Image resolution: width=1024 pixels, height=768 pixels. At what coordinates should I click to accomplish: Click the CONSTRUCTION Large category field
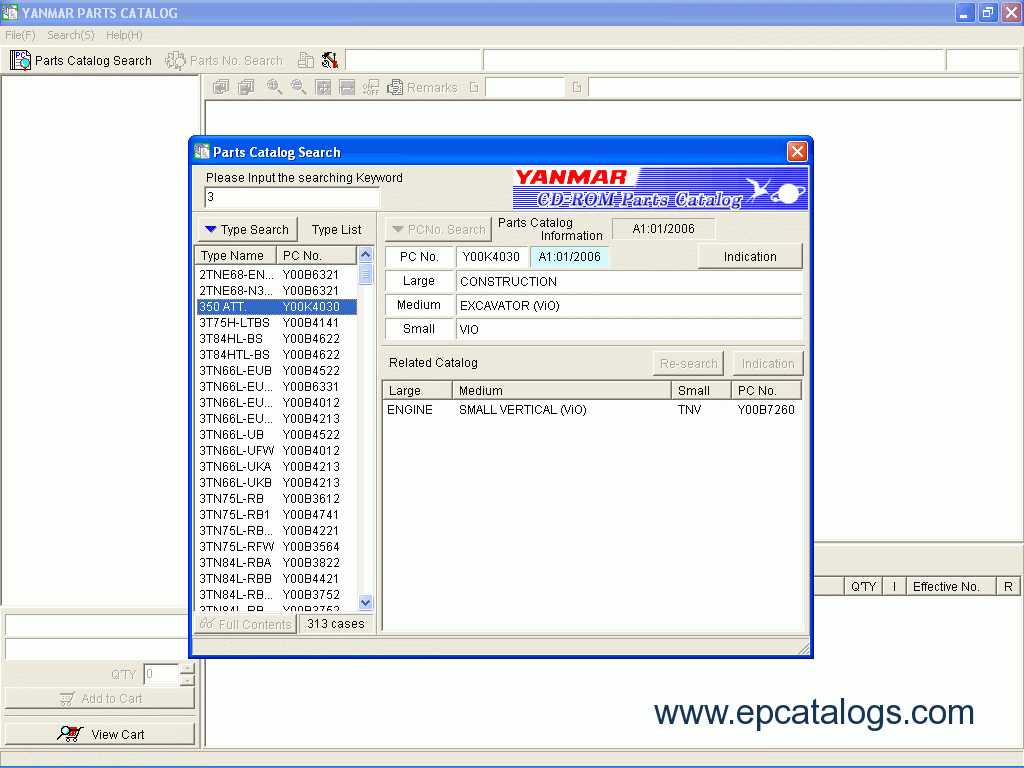click(x=629, y=281)
